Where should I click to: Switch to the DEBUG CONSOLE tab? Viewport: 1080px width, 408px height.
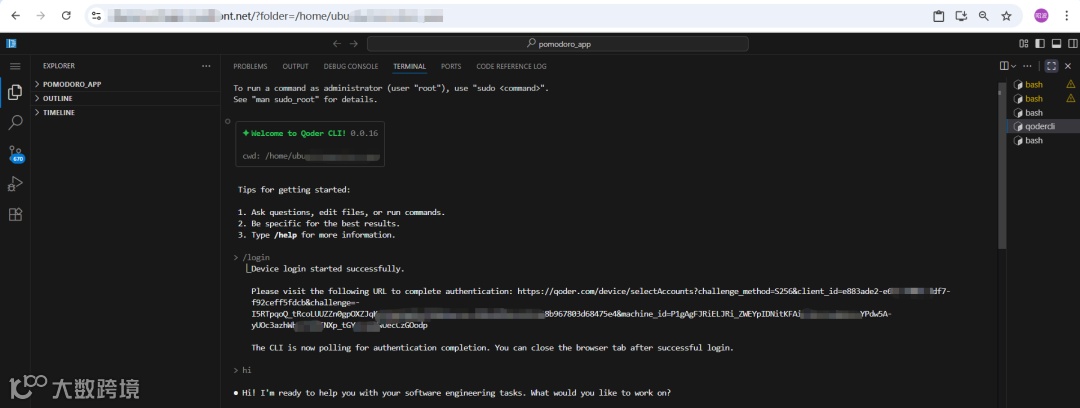[351, 66]
